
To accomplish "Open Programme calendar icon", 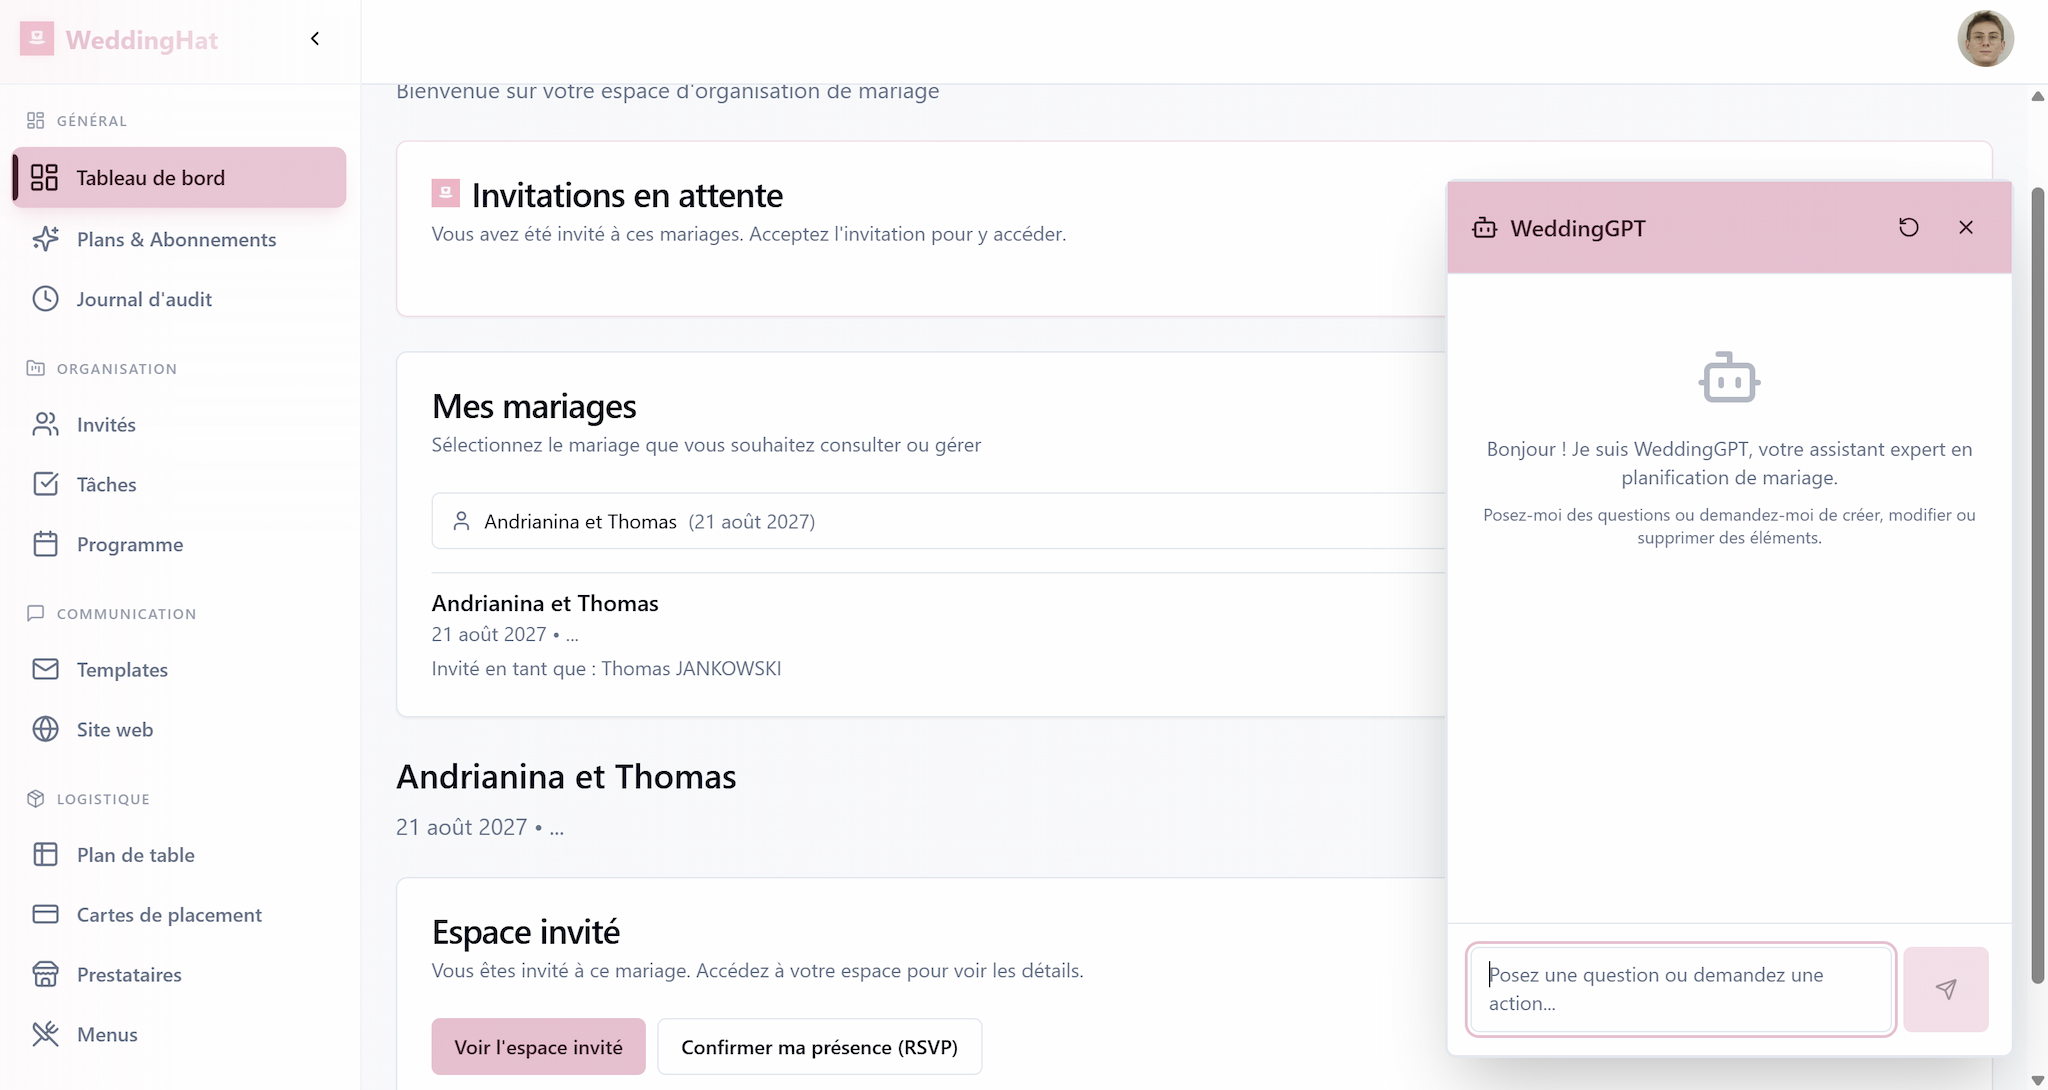I will 45,545.
